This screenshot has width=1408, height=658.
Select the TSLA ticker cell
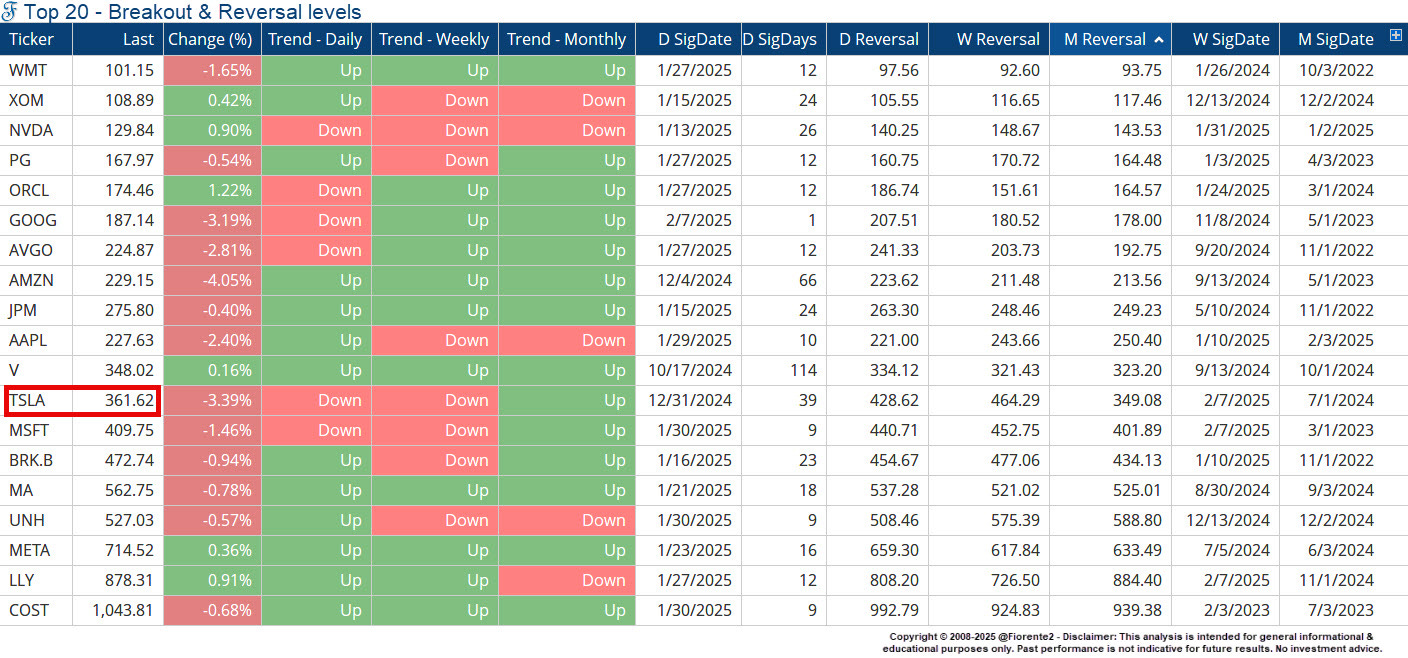(36, 400)
